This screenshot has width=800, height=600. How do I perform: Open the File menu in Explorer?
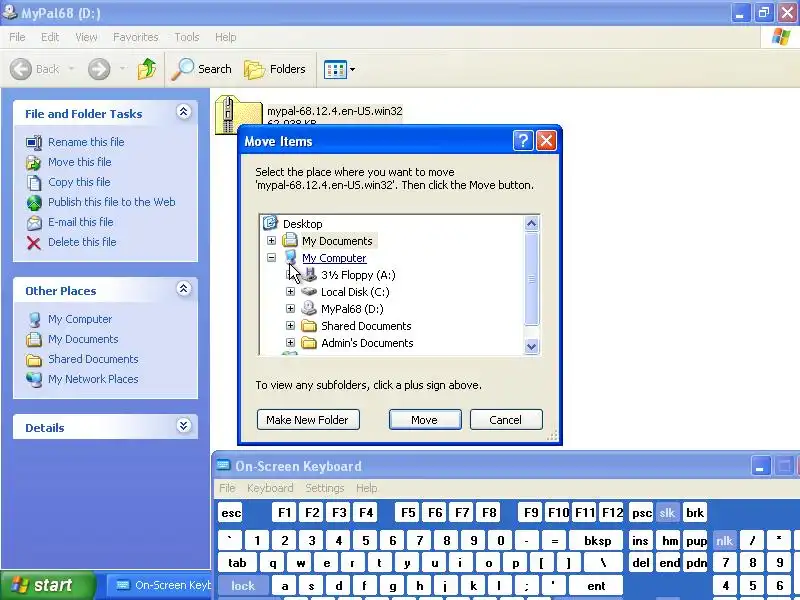click(17, 37)
